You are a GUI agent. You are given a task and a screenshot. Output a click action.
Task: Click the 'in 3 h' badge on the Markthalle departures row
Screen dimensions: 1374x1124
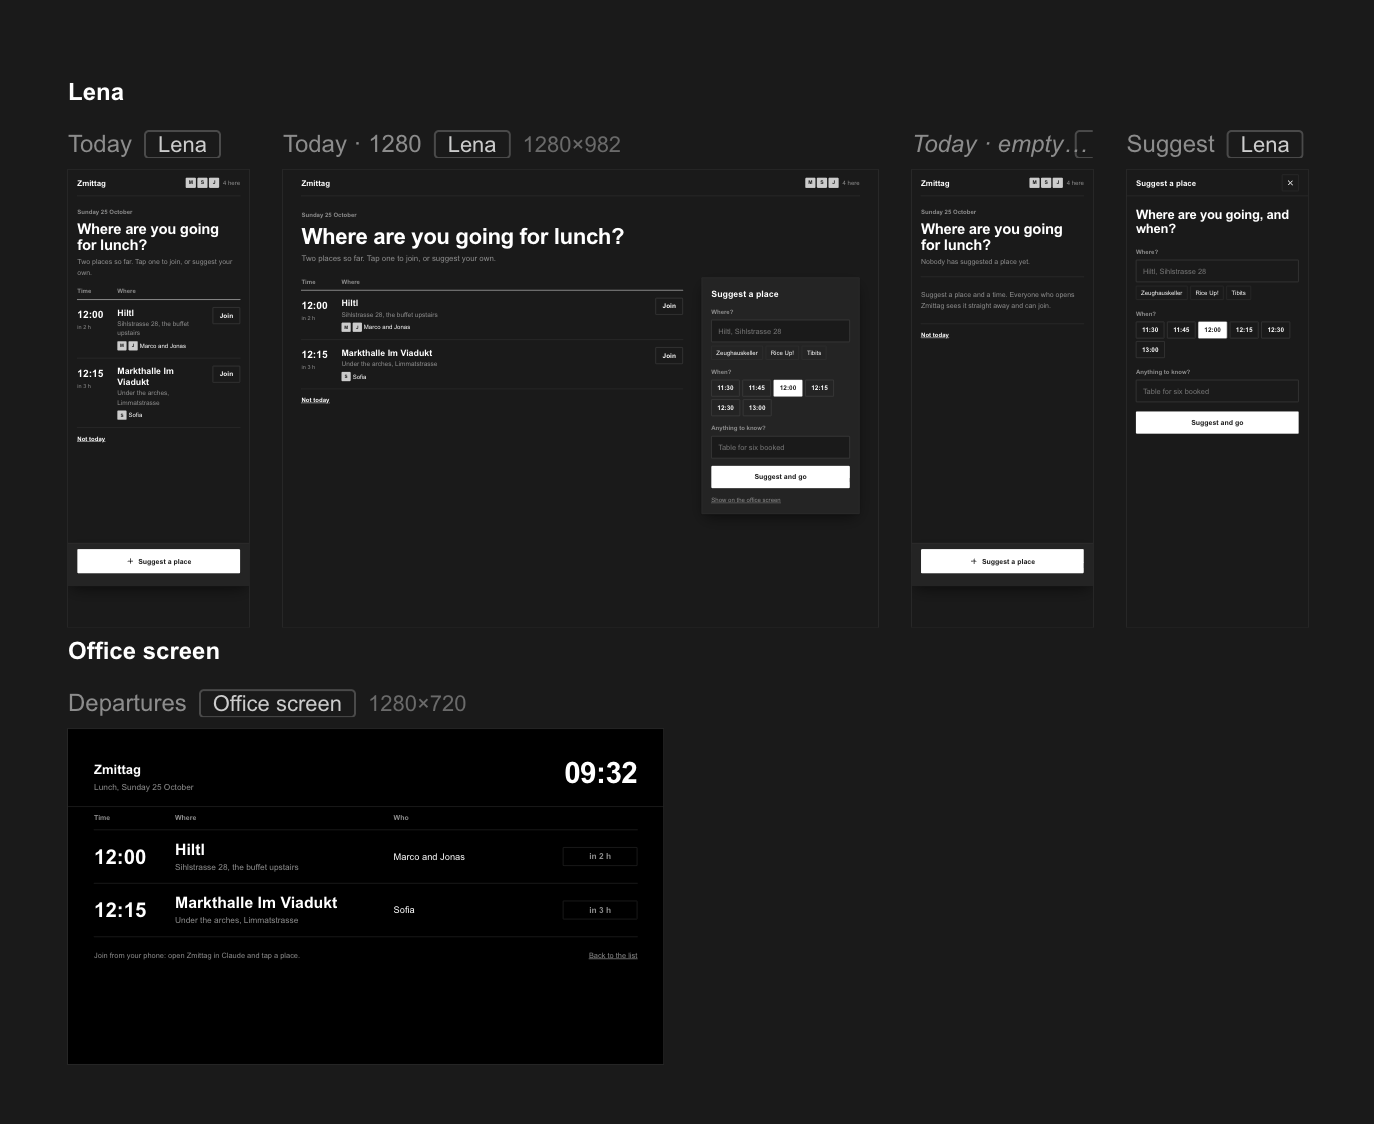600,910
